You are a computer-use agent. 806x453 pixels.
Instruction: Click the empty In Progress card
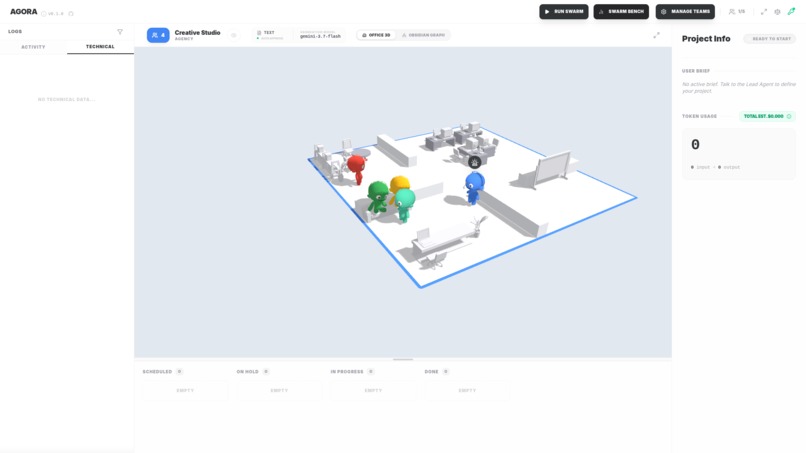point(373,391)
